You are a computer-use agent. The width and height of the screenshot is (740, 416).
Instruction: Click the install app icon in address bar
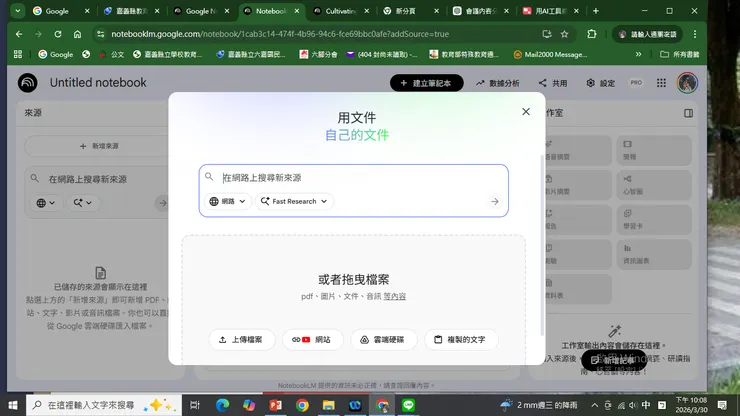coord(547,34)
